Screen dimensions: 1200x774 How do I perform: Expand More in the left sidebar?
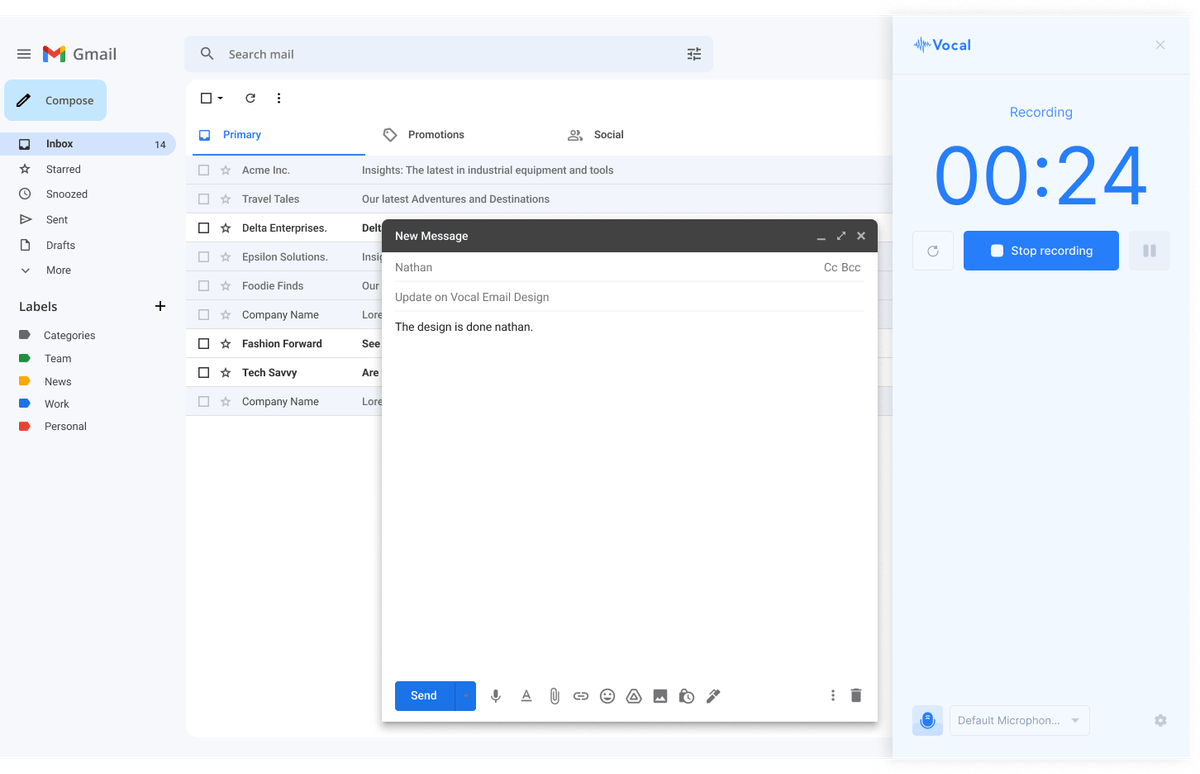click(x=58, y=270)
